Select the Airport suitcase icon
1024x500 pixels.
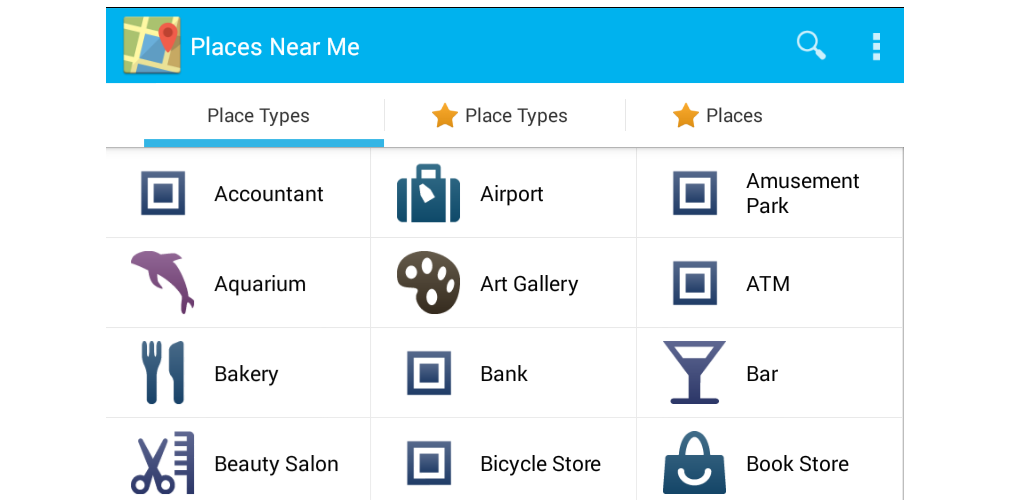(428, 193)
